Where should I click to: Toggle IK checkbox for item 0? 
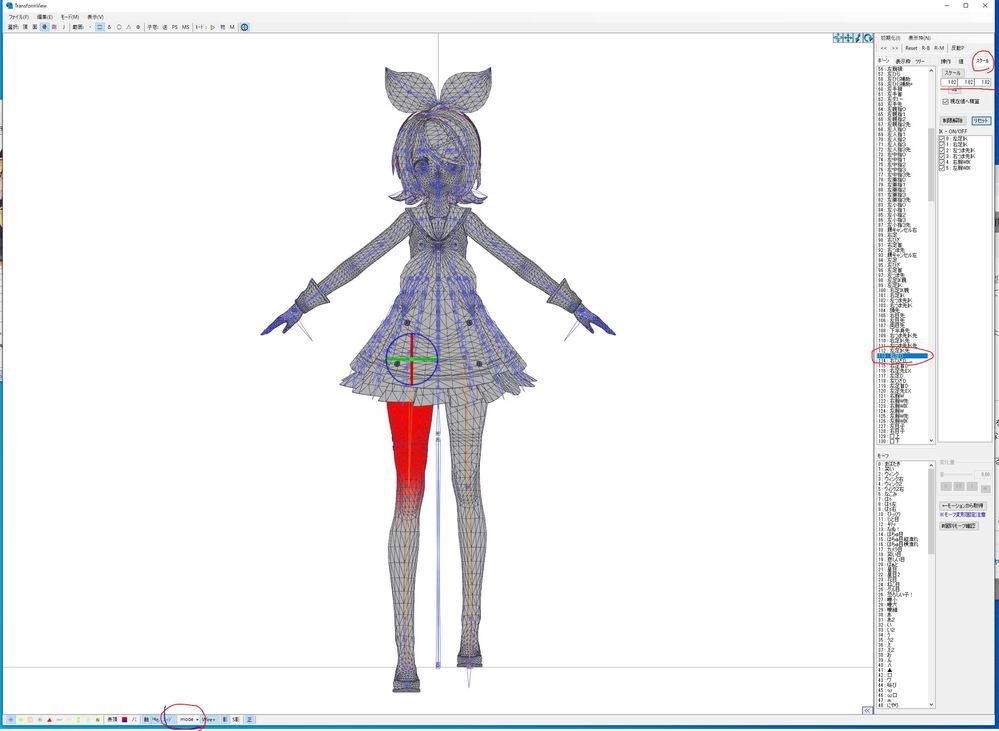pos(942,138)
